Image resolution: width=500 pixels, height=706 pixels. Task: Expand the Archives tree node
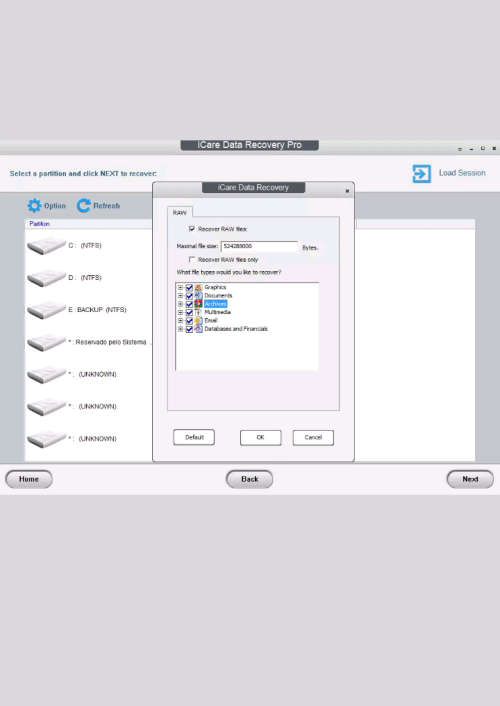click(180, 304)
